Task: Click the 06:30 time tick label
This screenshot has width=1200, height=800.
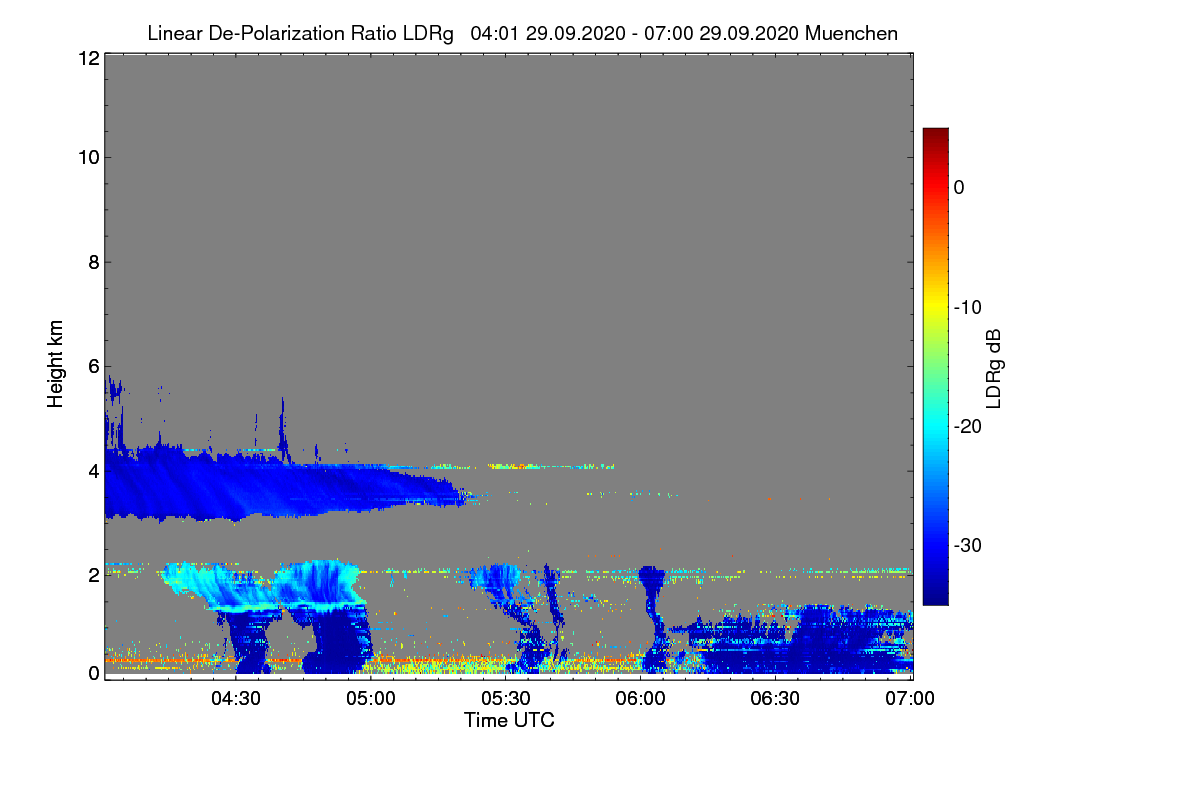Action: [777, 698]
